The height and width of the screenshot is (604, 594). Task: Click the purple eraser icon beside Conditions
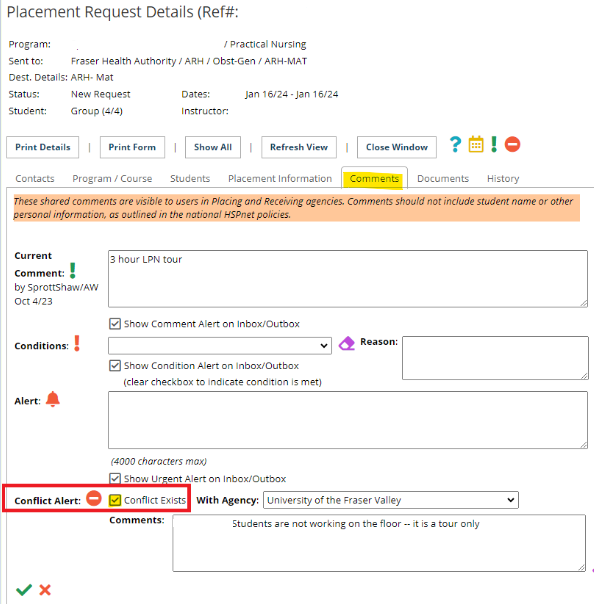[x=347, y=343]
